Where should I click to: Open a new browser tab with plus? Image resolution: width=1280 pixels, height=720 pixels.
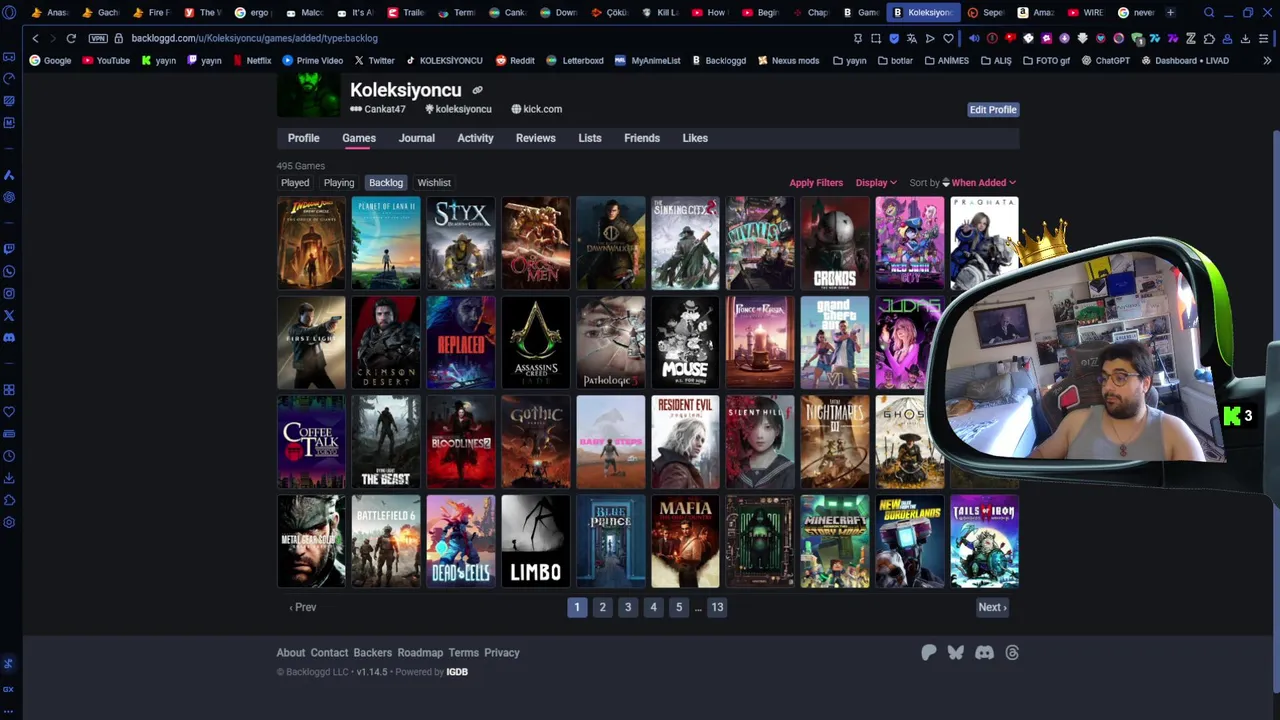[x=1170, y=13]
